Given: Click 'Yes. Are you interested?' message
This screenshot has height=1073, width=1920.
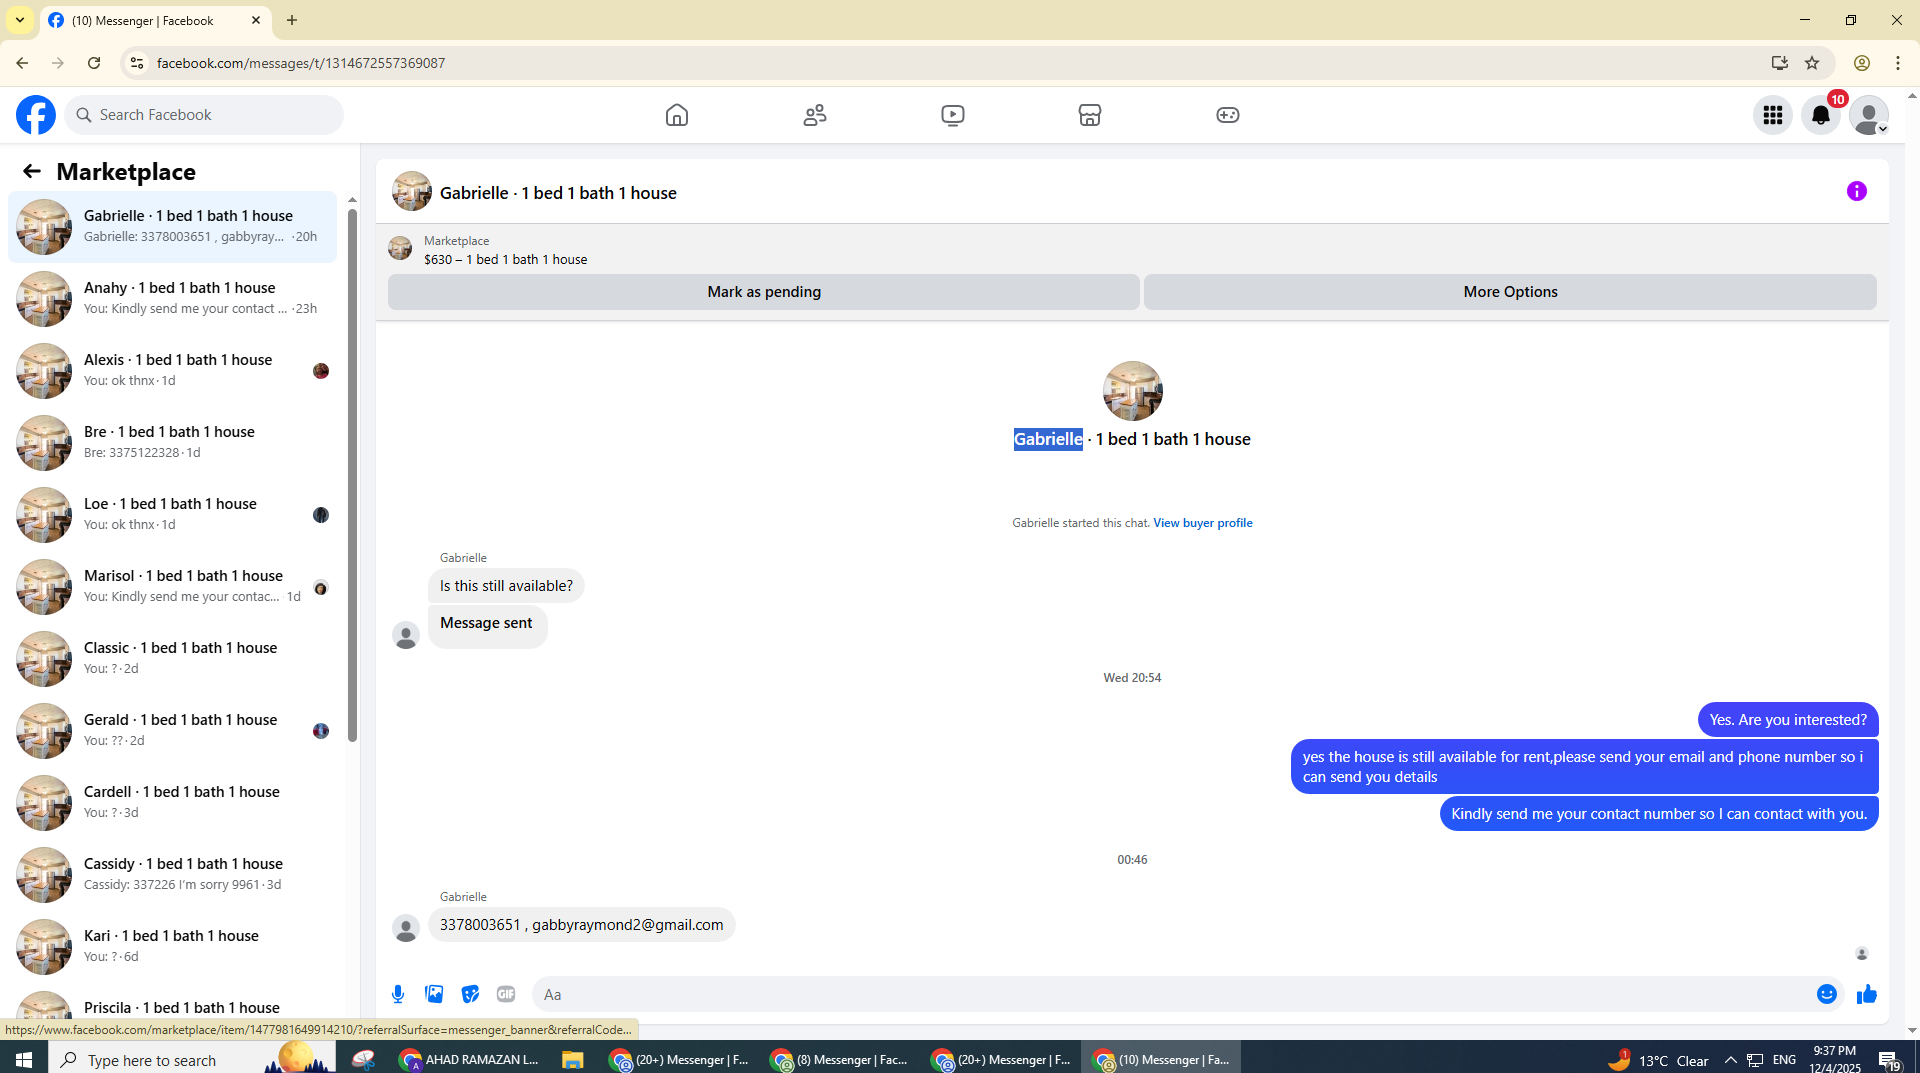Looking at the screenshot, I should [1788, 720].
